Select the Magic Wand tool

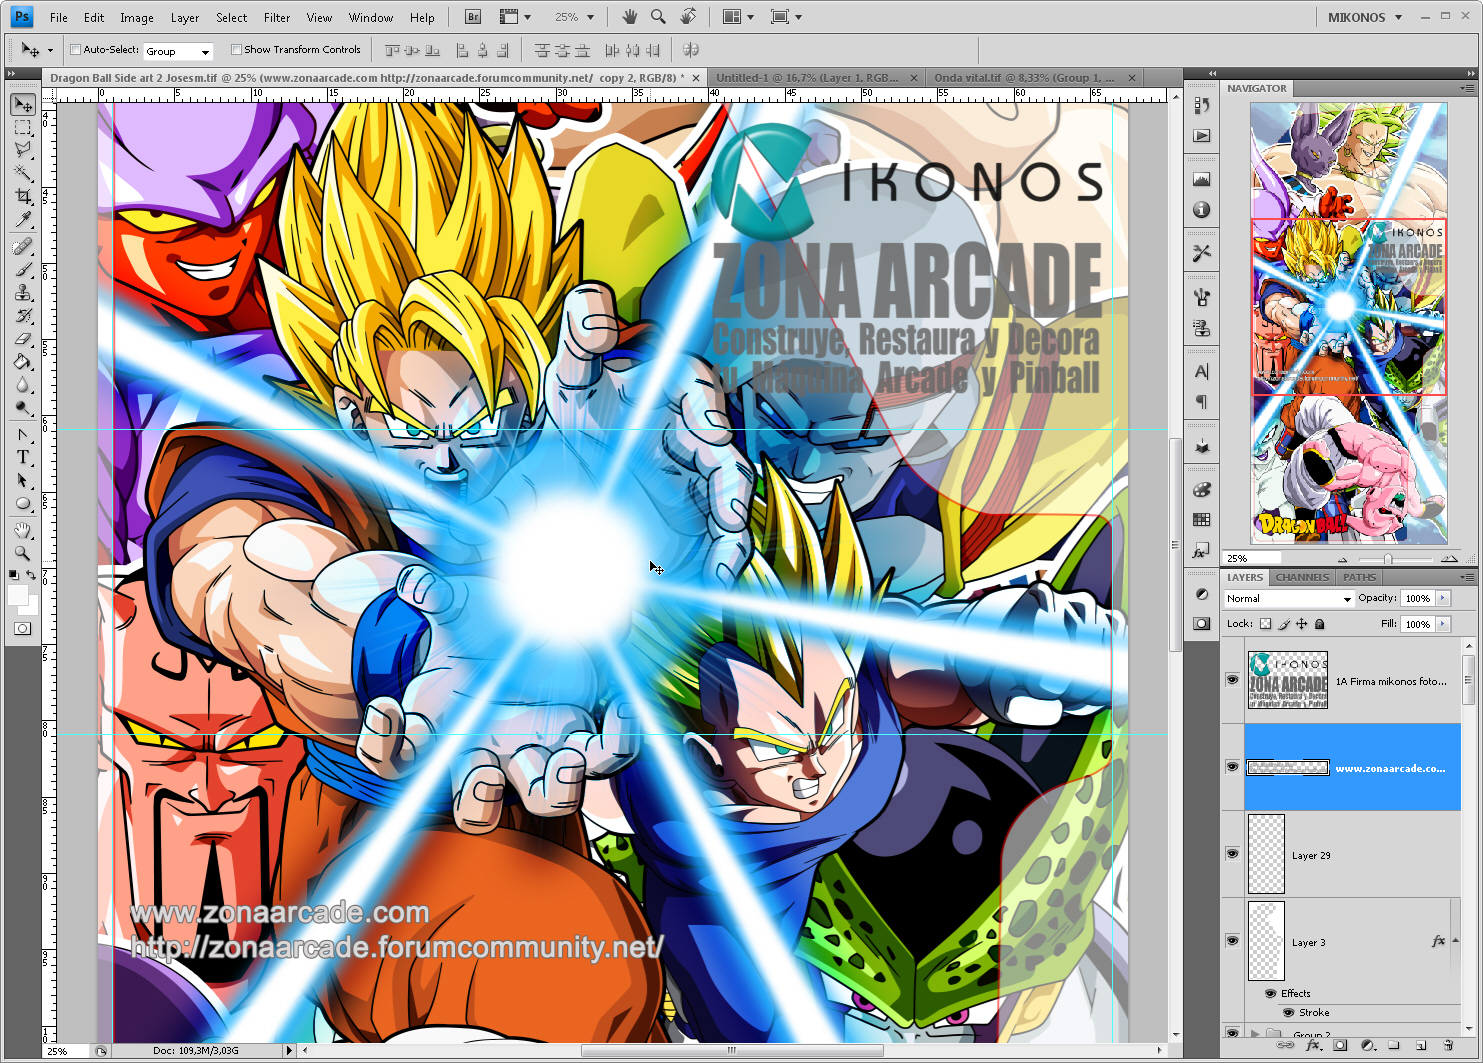pos(23,173)
